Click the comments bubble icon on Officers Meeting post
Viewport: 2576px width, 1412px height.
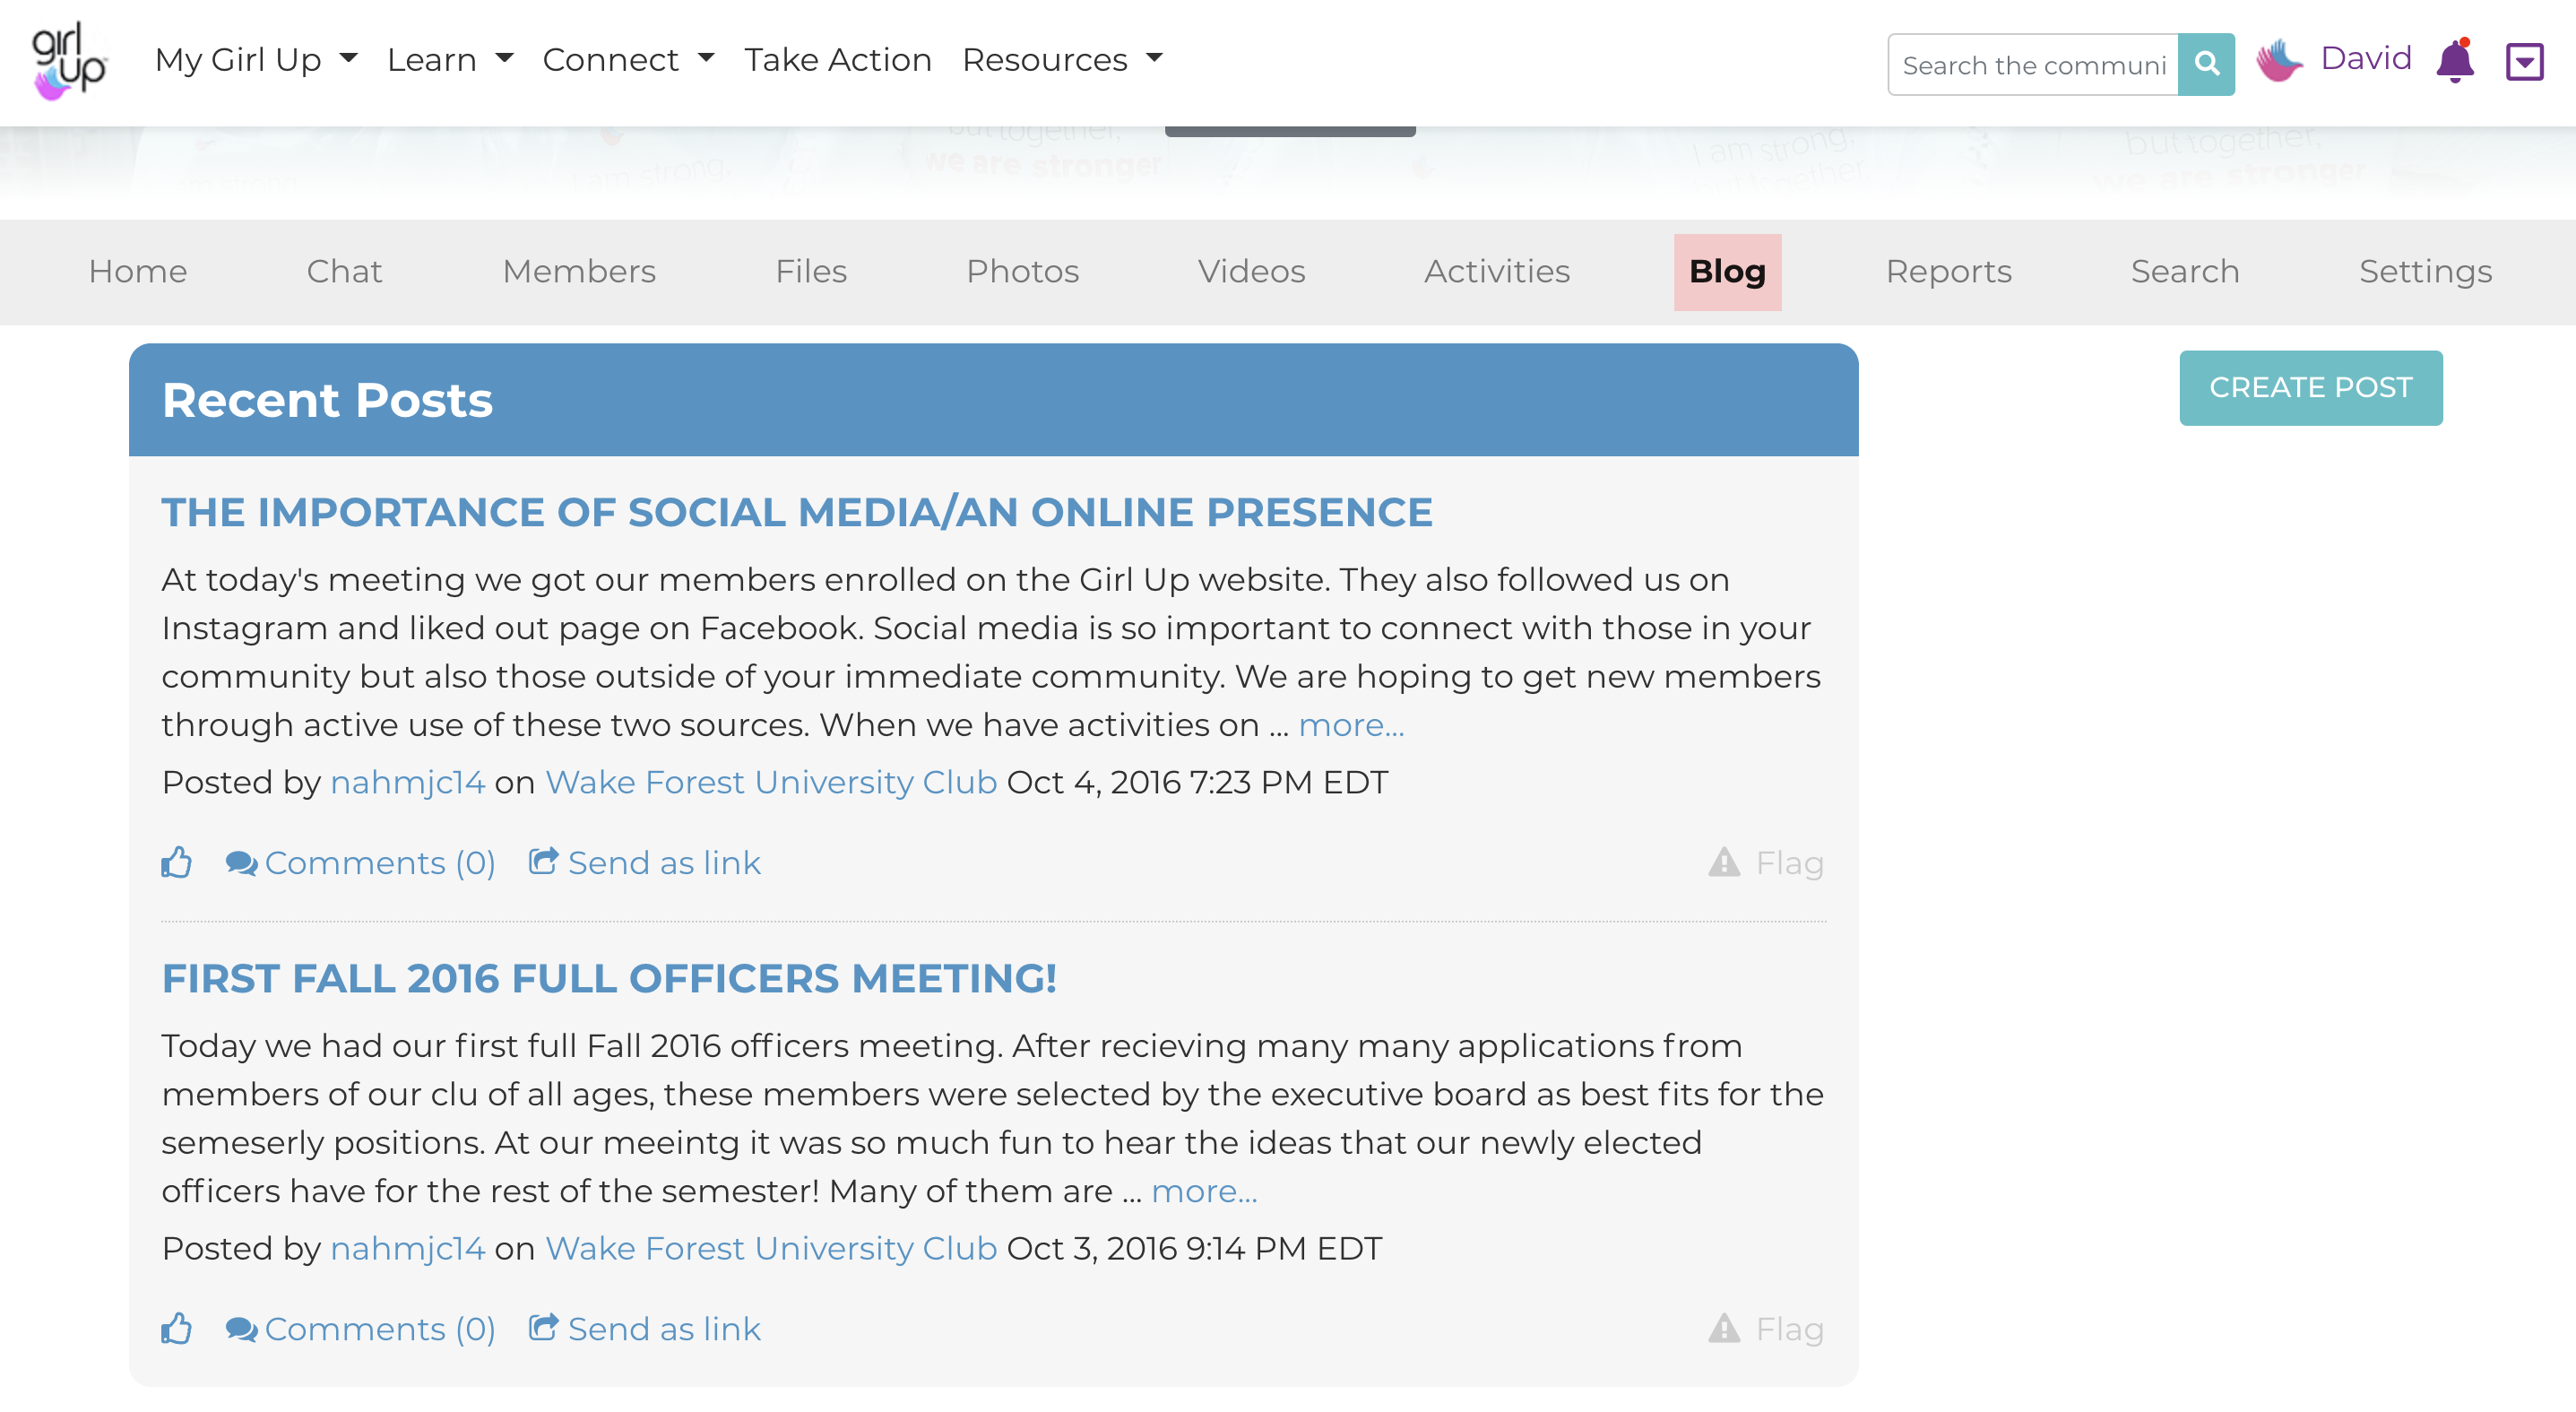pos(242,1329)
